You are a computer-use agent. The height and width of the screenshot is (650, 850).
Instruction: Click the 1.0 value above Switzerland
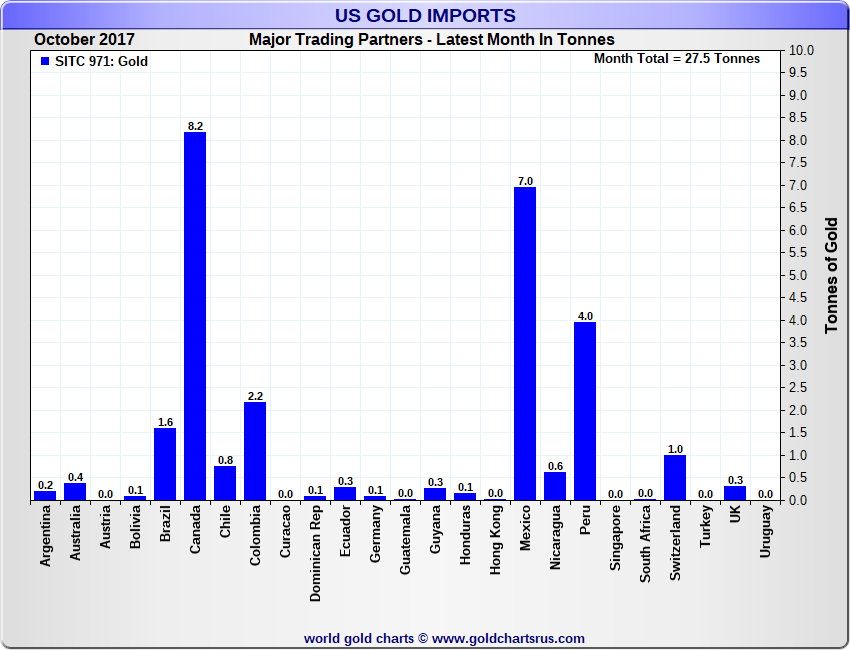(x=675, y=449)
